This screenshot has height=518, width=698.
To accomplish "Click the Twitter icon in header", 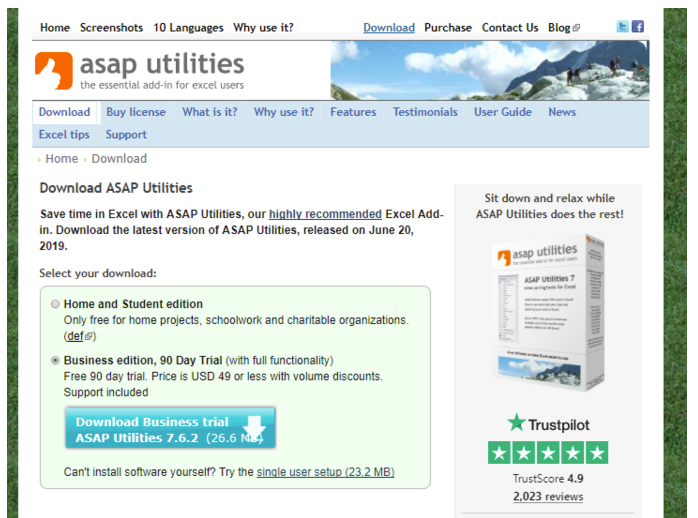I will click(x=623, y=27).
